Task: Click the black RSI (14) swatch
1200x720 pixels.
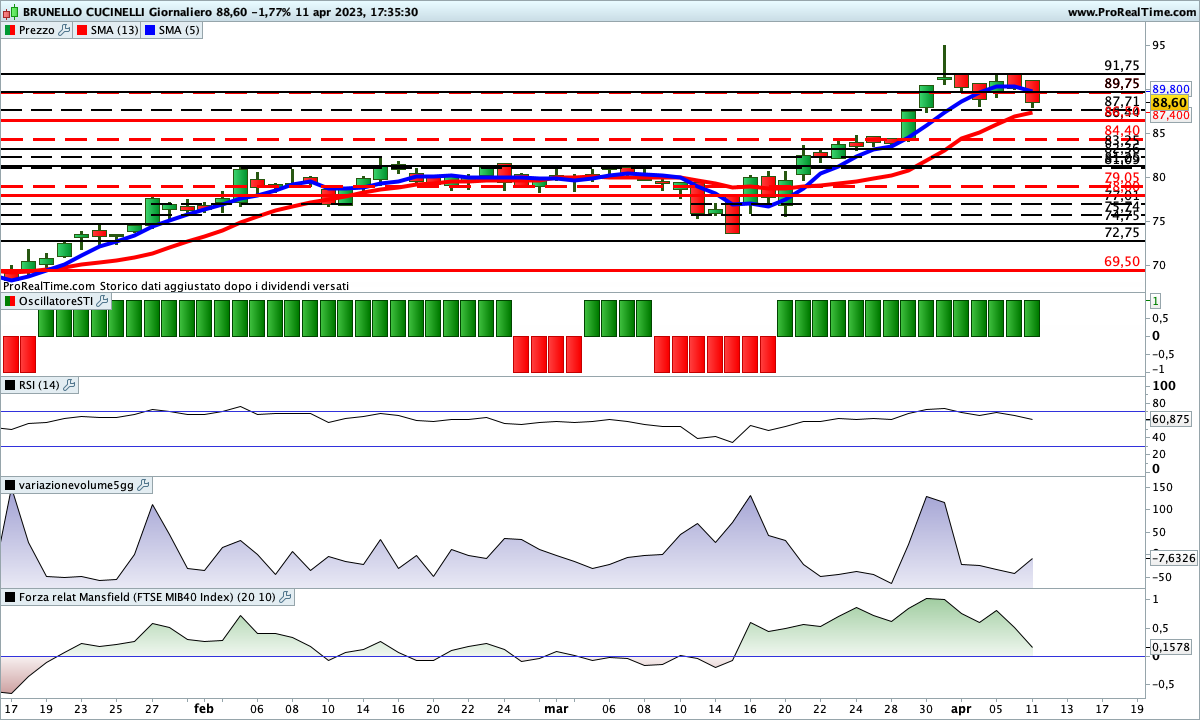Action: [10, 385]
